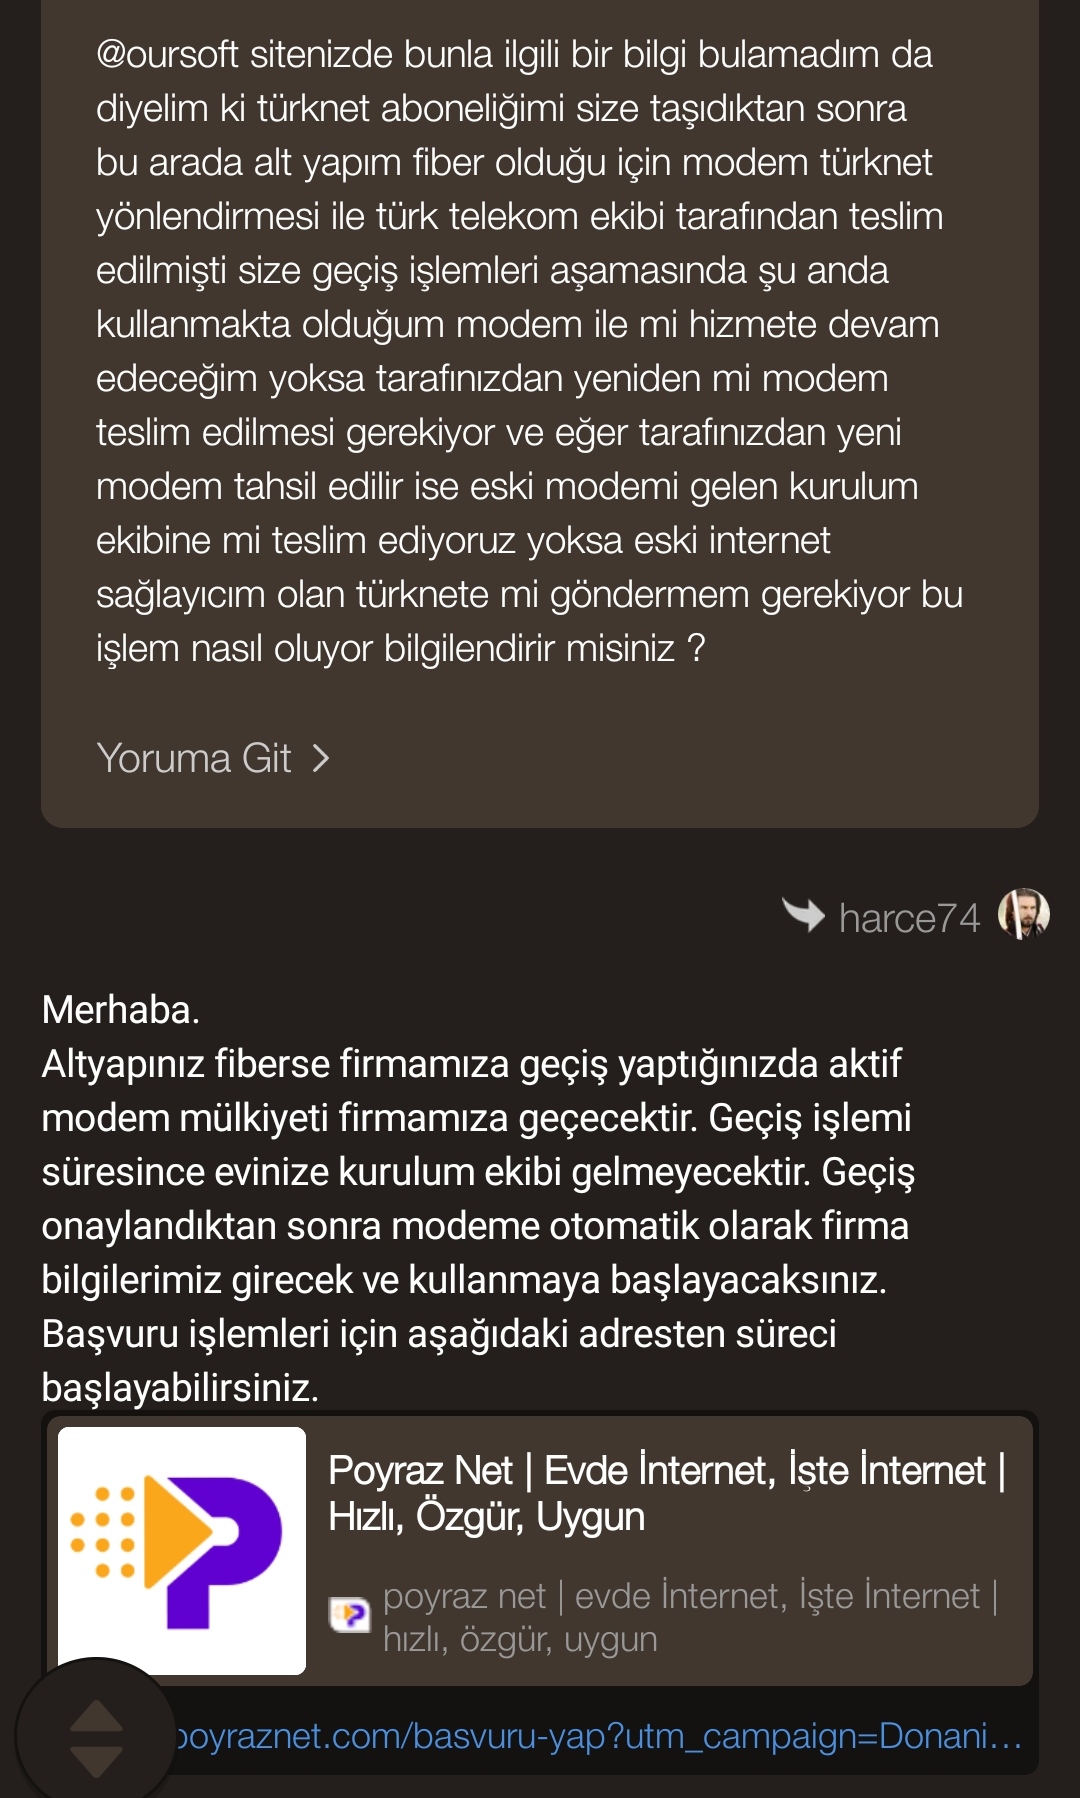Tap the quoted line mentioning türk telekom ekibi
1080x1798 pixels.
(519, 217)
